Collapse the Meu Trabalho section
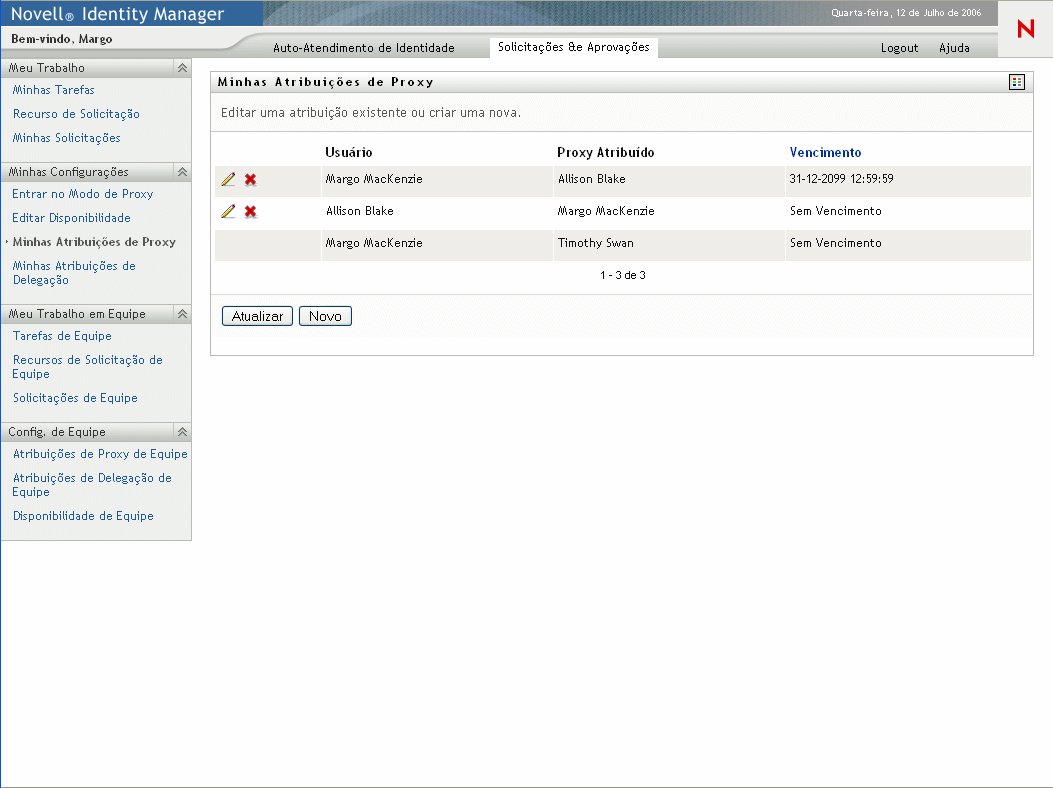1053x788 pixels. point(182,68)
